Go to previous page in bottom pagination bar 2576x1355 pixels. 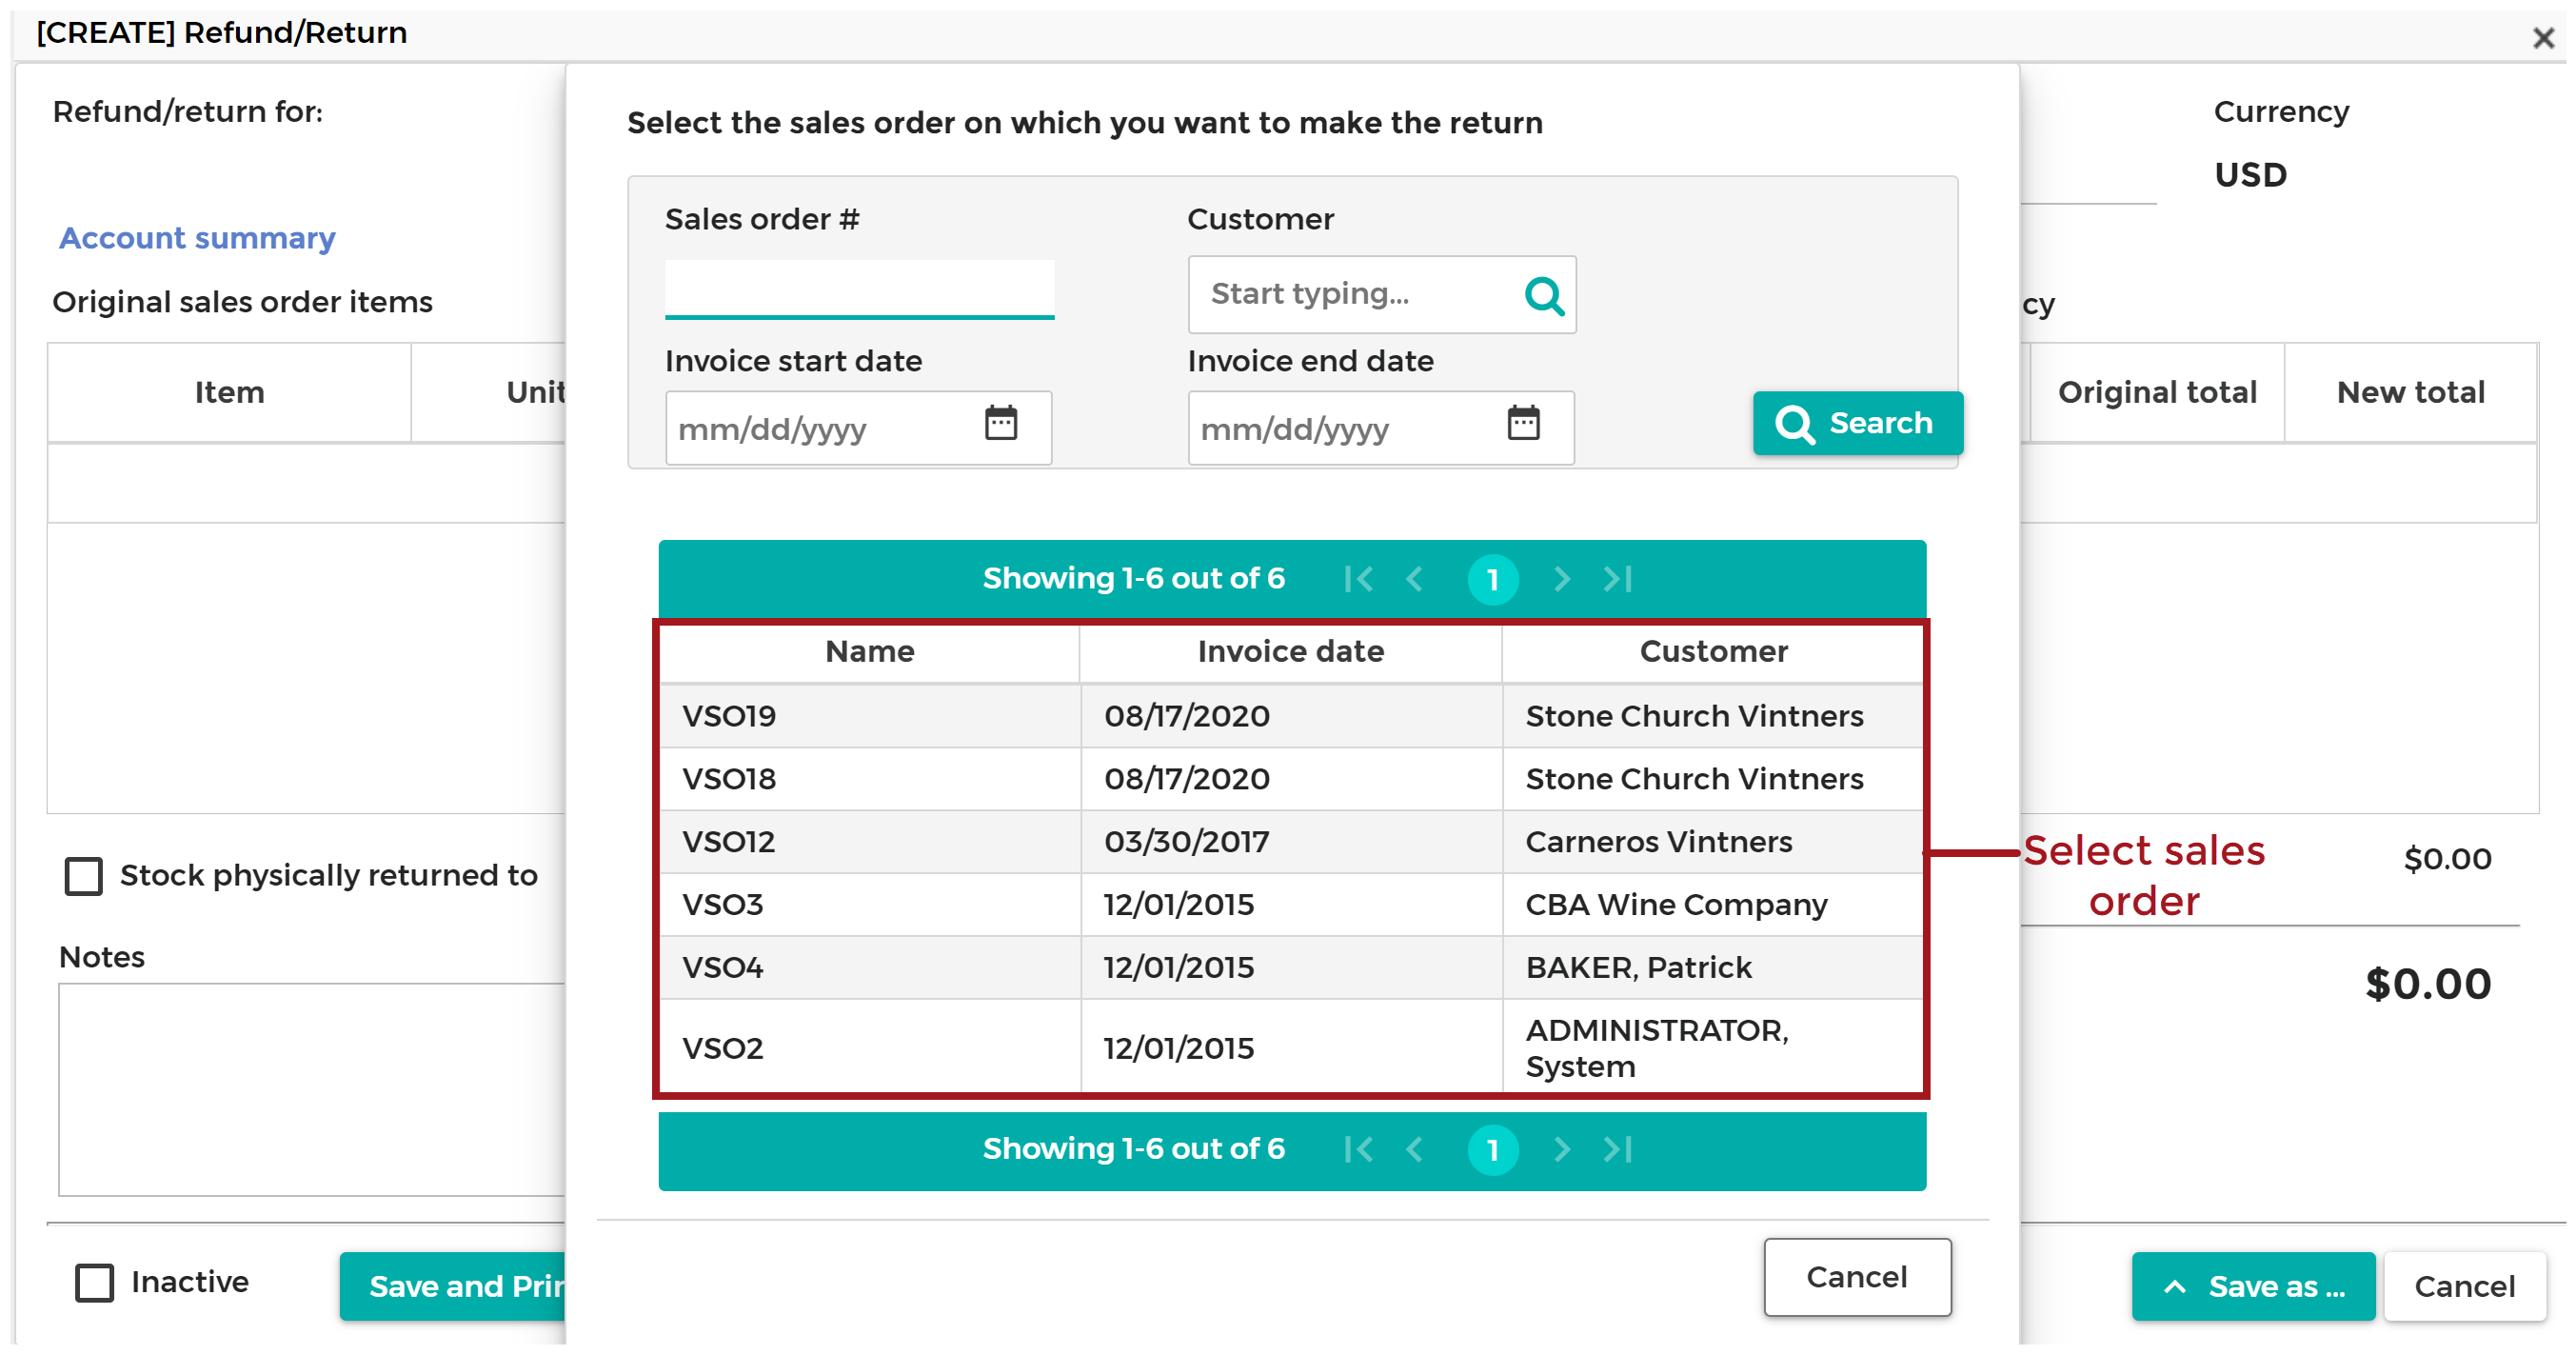point(1414,1150)
